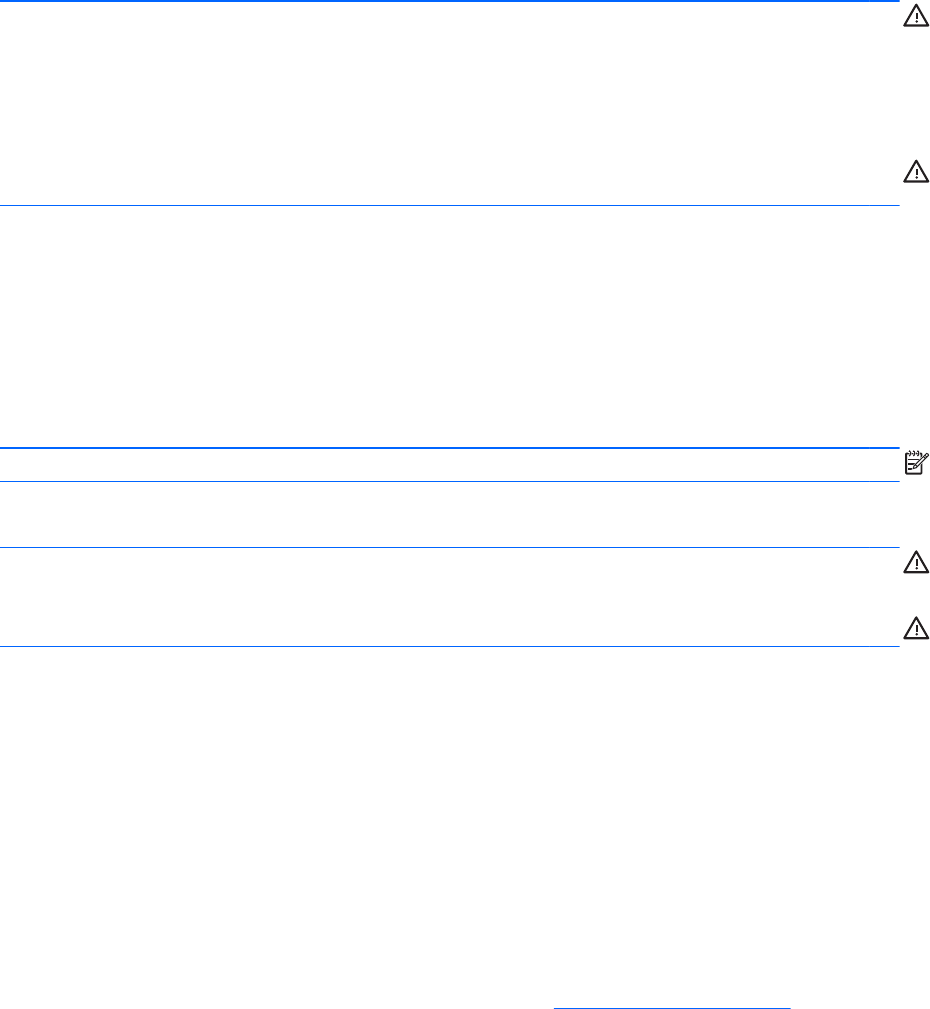The width and height of the screenshot is (930, 1009).
Task: Click inside the narrow note section band
Action: point(450,465)
